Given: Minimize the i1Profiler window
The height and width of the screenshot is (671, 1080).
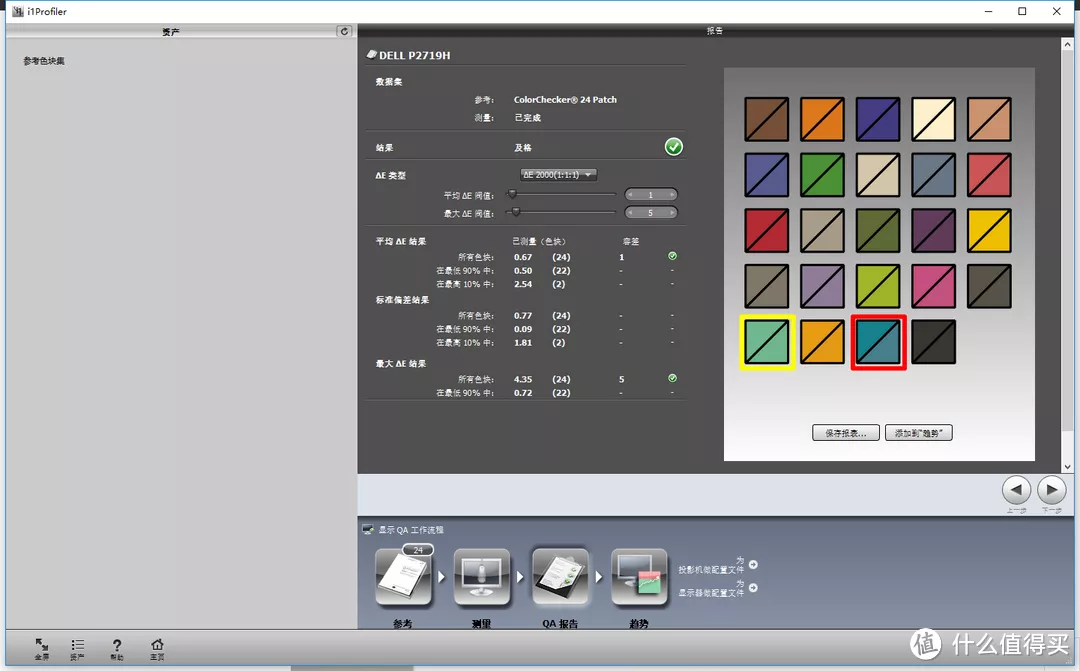Looking at the screenshot, I should [x=988, y=11].
